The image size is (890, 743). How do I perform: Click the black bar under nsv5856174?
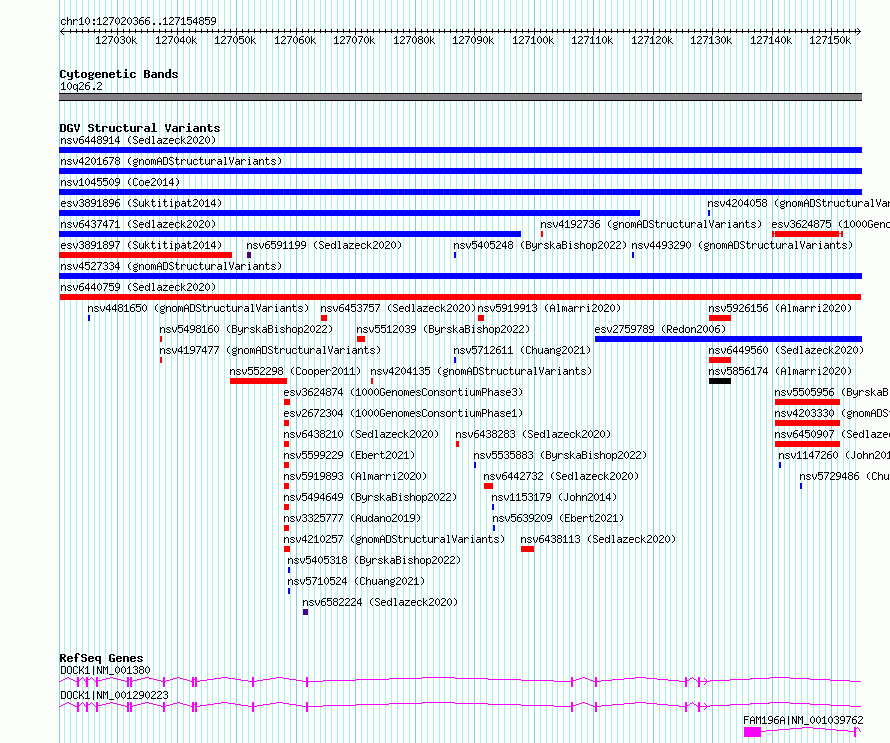[x=720, y=381]
